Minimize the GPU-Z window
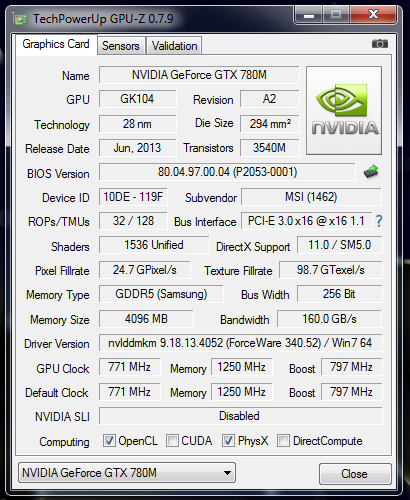 click(309, 15)
